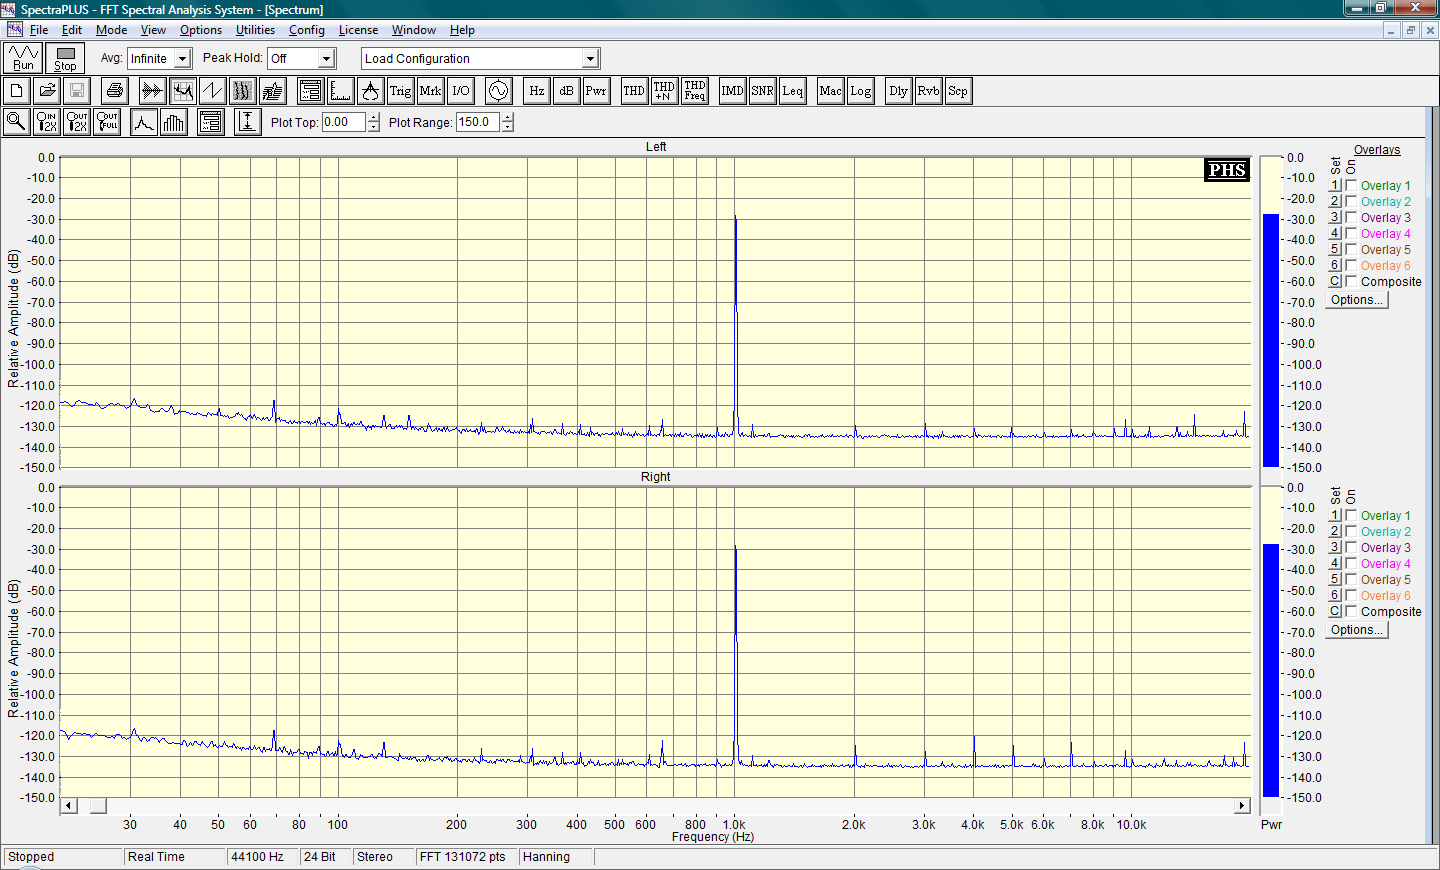The height and width of the screenshot is (870, 1440).
Task: Open the signal generator sine wave icon
Action: pos(498,91)
